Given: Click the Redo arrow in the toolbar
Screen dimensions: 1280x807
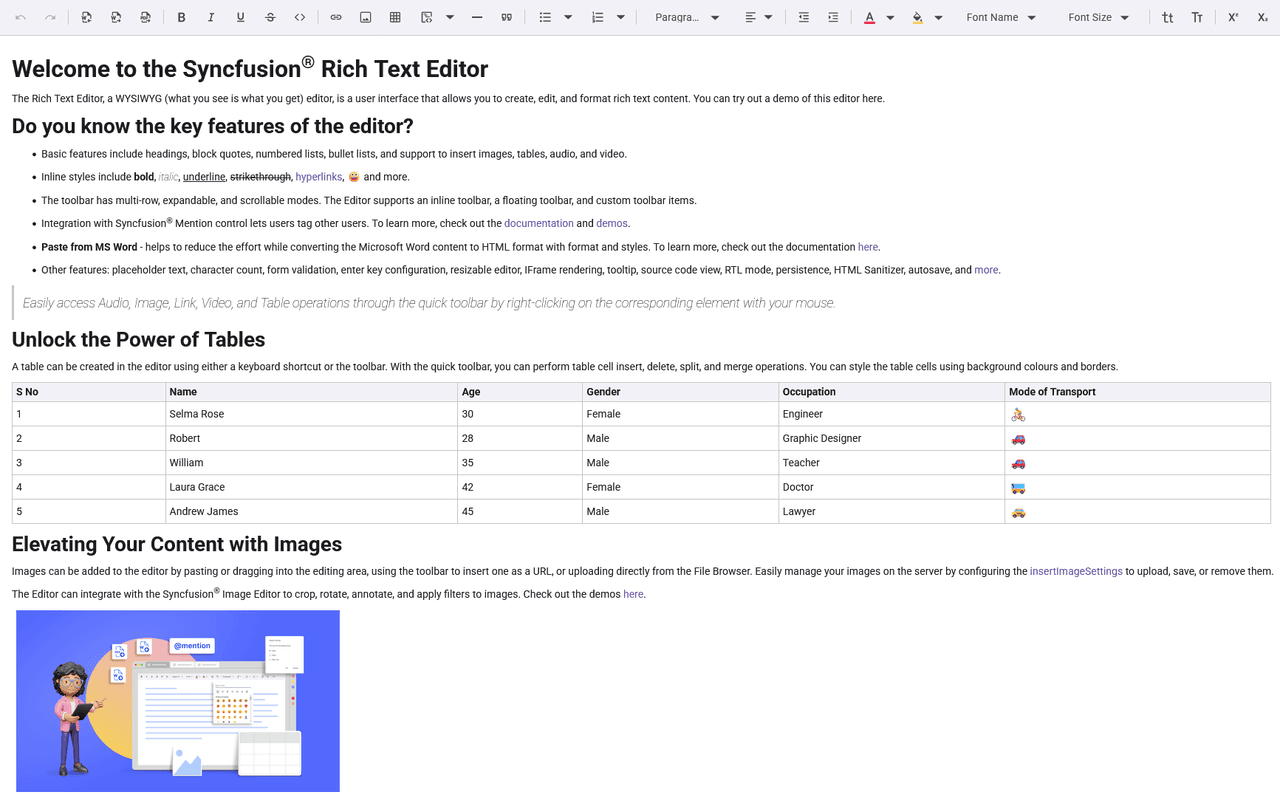Looking at the screenshot, I should tap(51, 17).
